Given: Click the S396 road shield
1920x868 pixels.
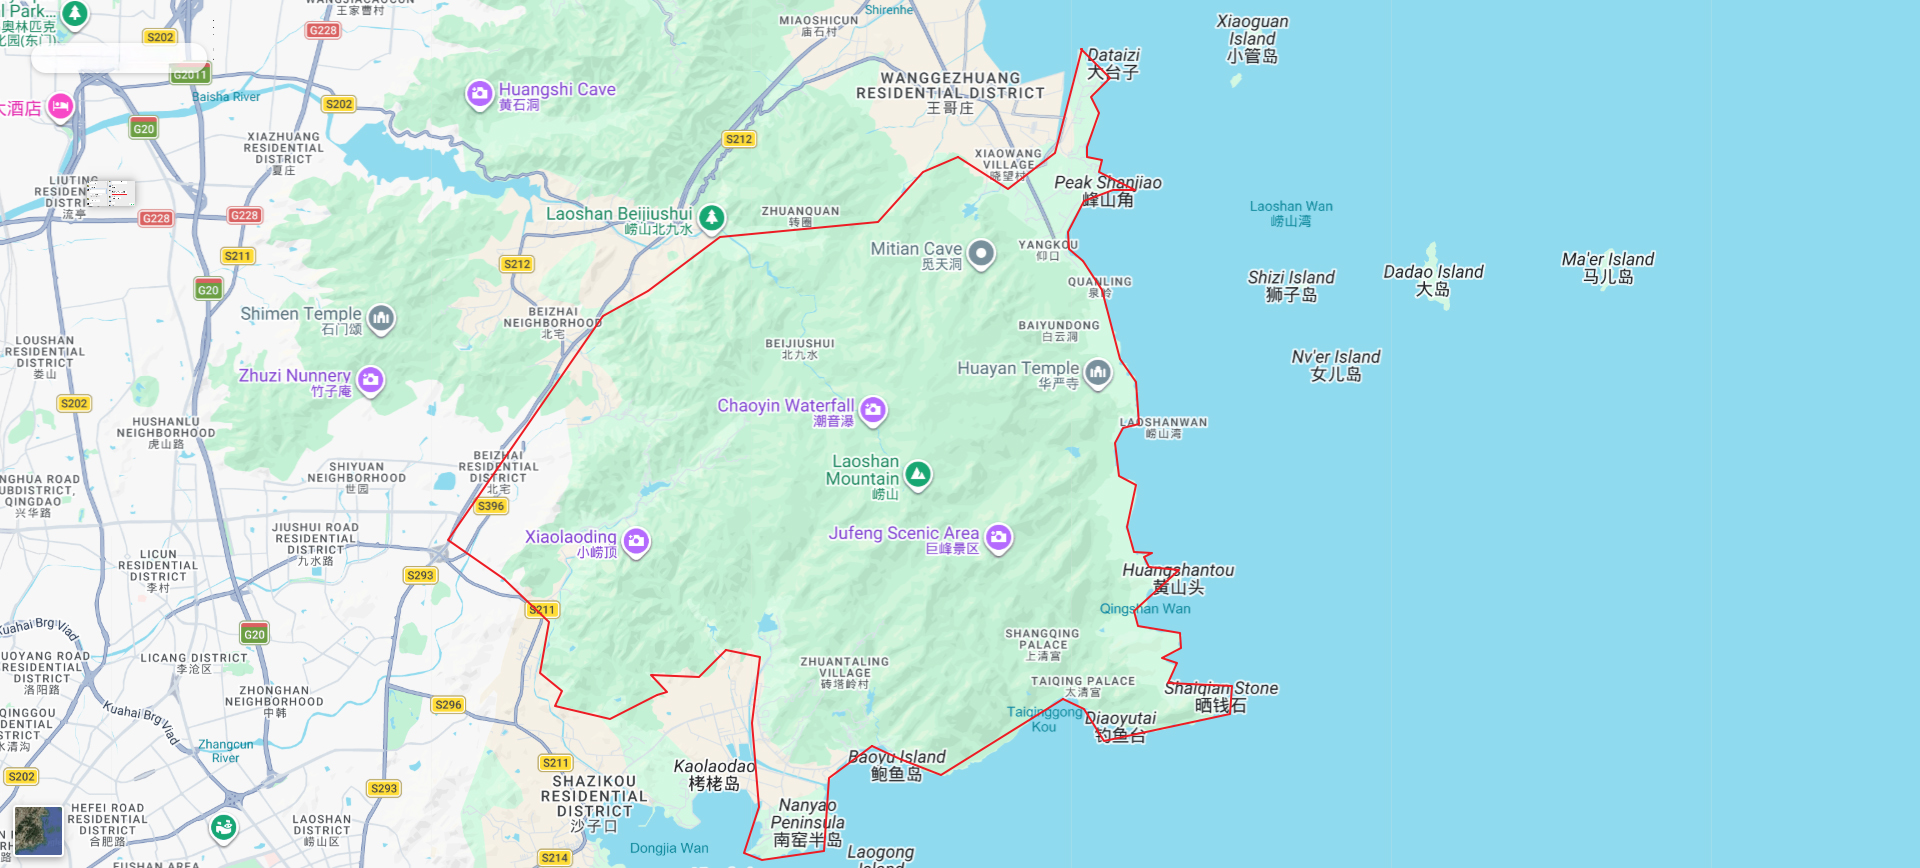Looking at the screenshot, I should [x=491, y=506].
